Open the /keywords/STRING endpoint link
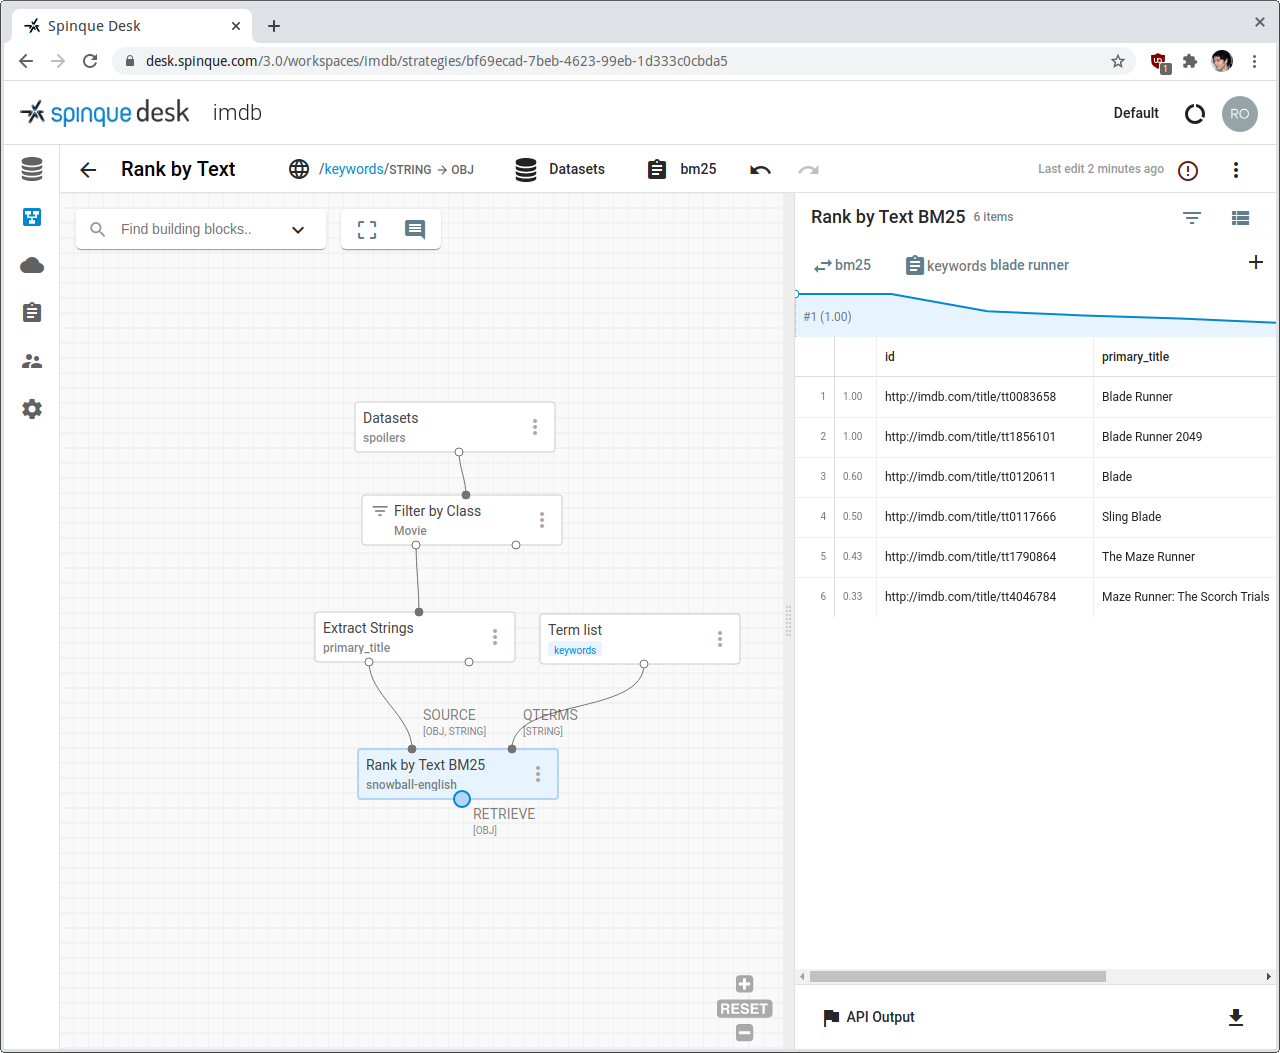The height and width of the screenshot is (1053, 1280). click(x=381, y=170)
